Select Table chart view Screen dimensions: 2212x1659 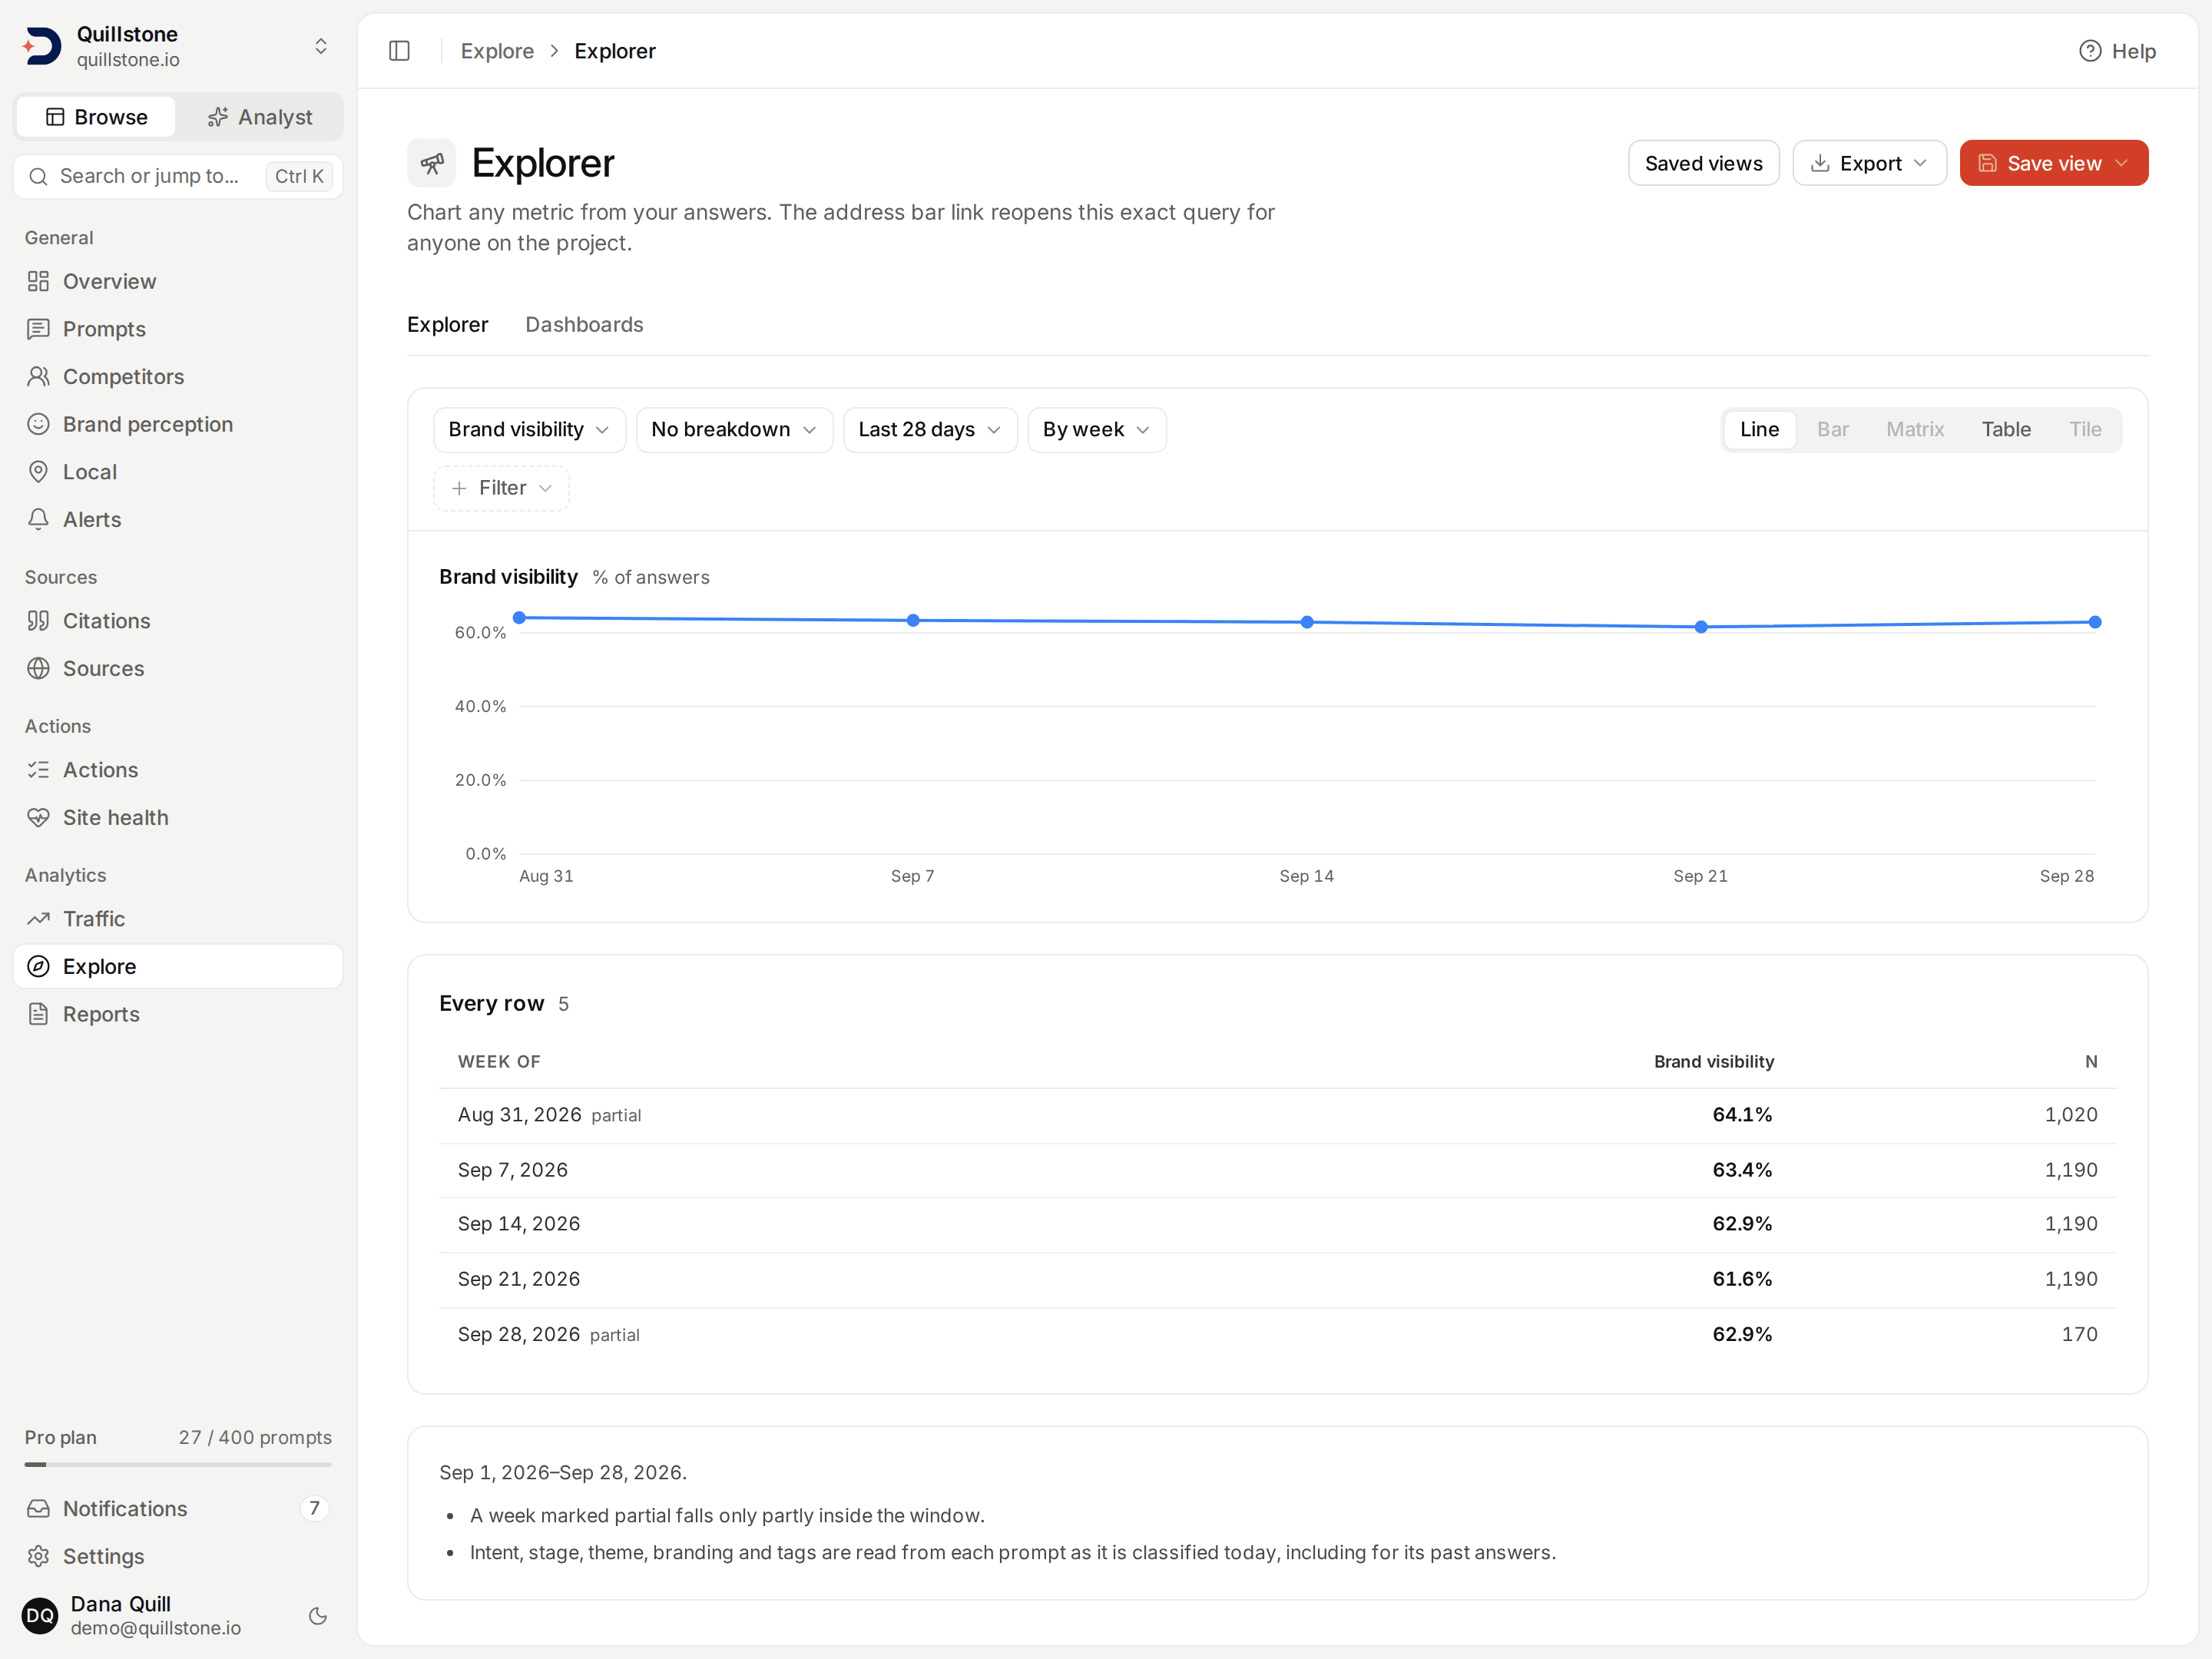click(2006, 430)
